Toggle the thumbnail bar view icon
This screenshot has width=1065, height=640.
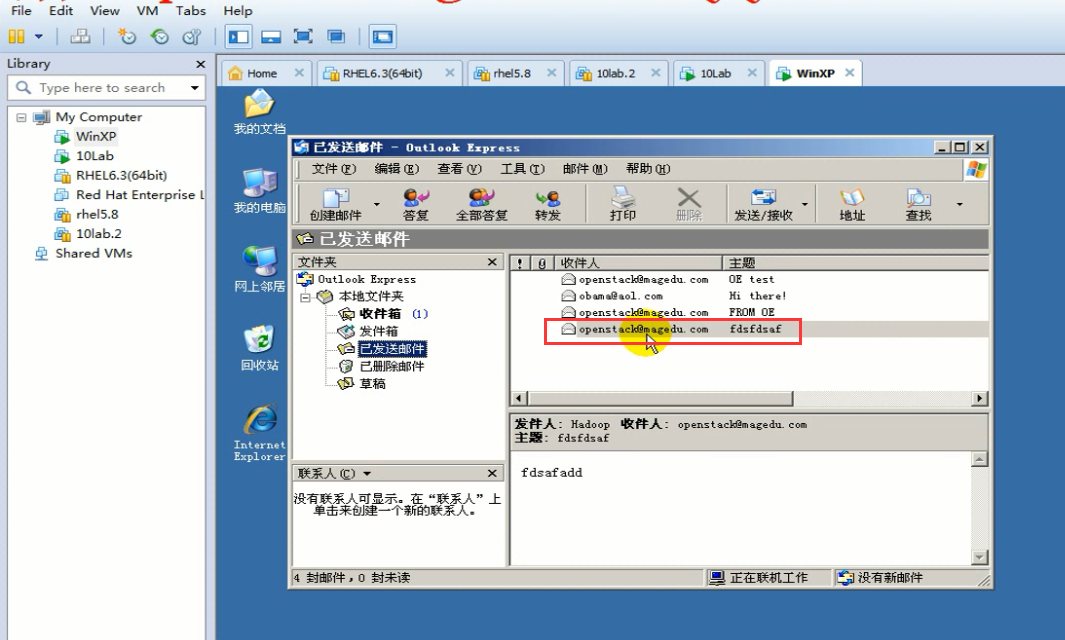(x=271, y=37)
